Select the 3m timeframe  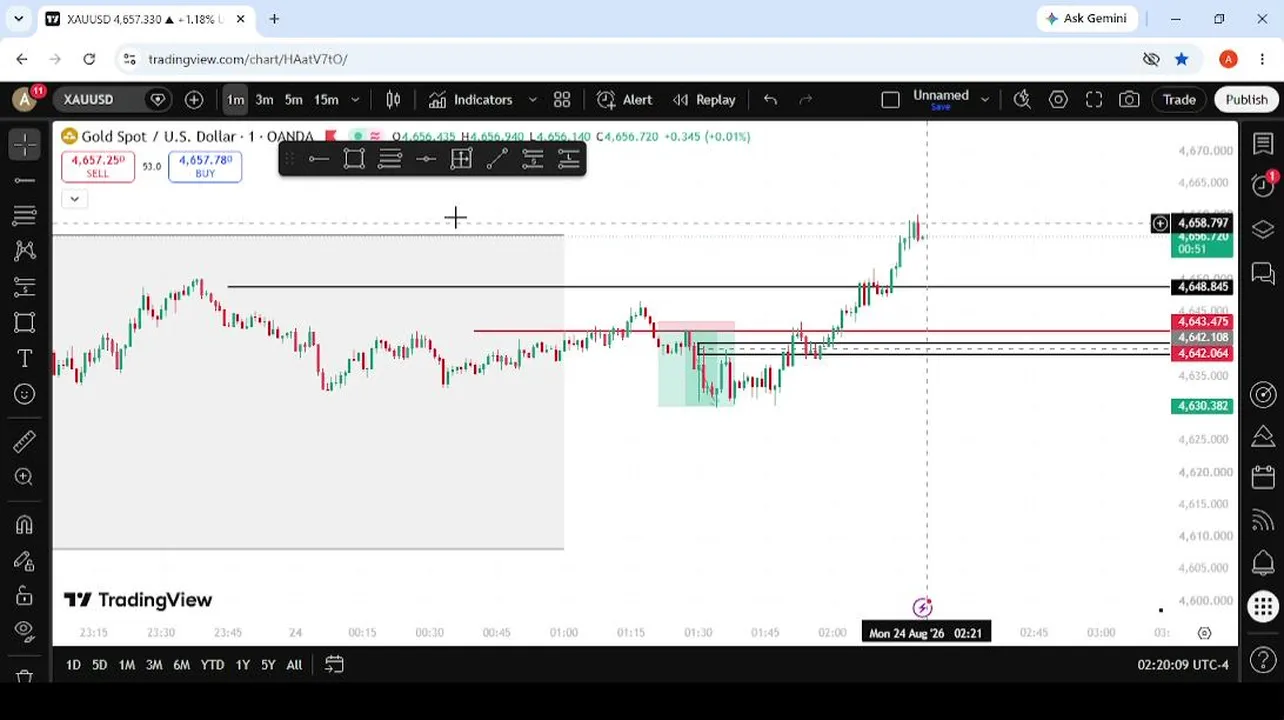[264, 99]
